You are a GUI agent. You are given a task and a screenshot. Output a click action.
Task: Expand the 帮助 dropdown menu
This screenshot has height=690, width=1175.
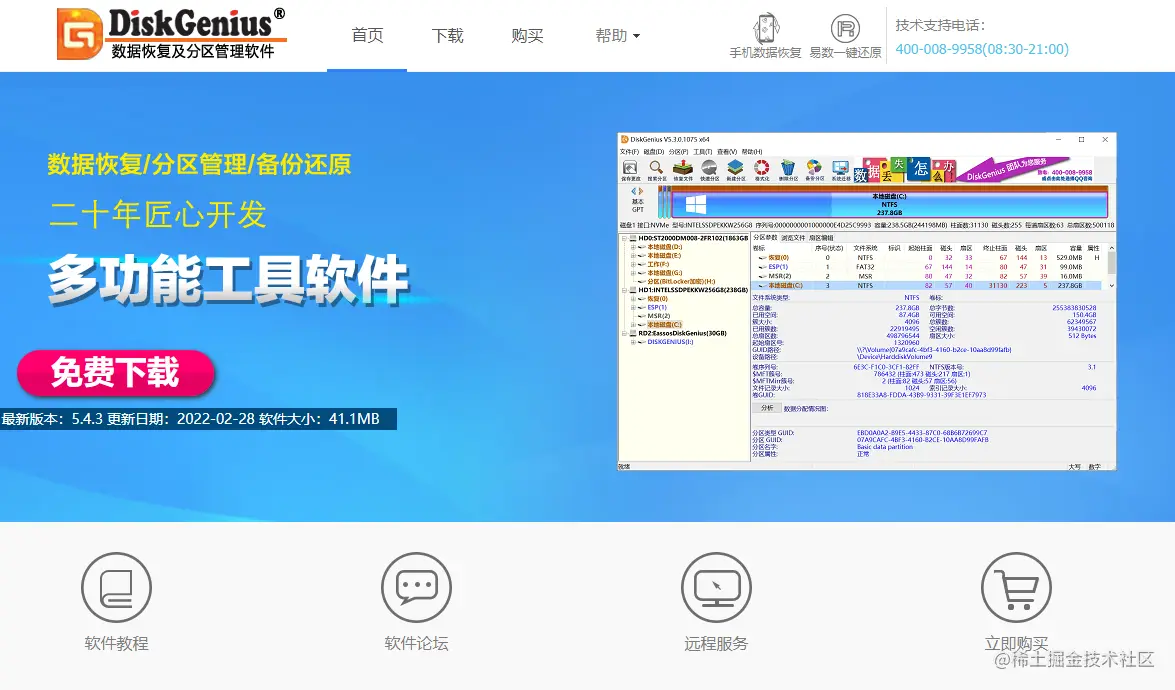point(617,36)
